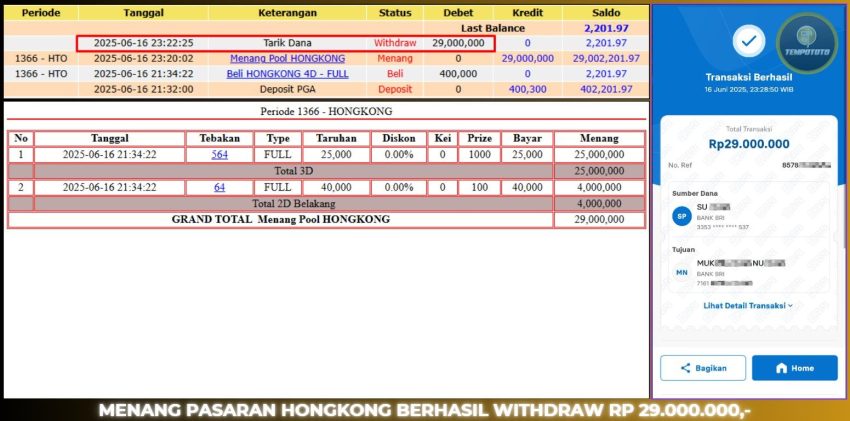Open the 64 tebakan link

tap(220, 187)
